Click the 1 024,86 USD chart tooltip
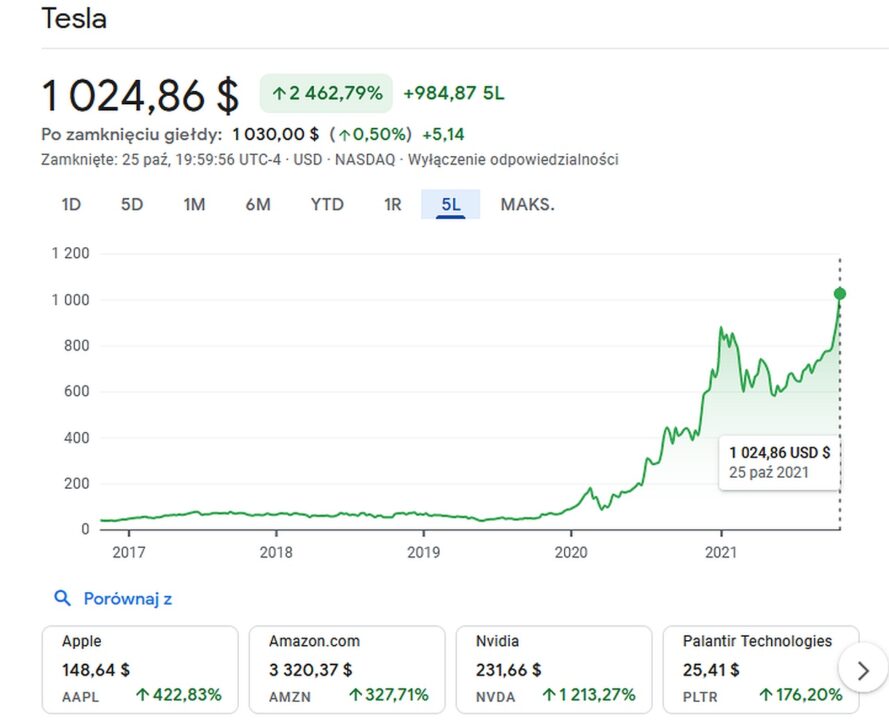 [x=779, y=463]
